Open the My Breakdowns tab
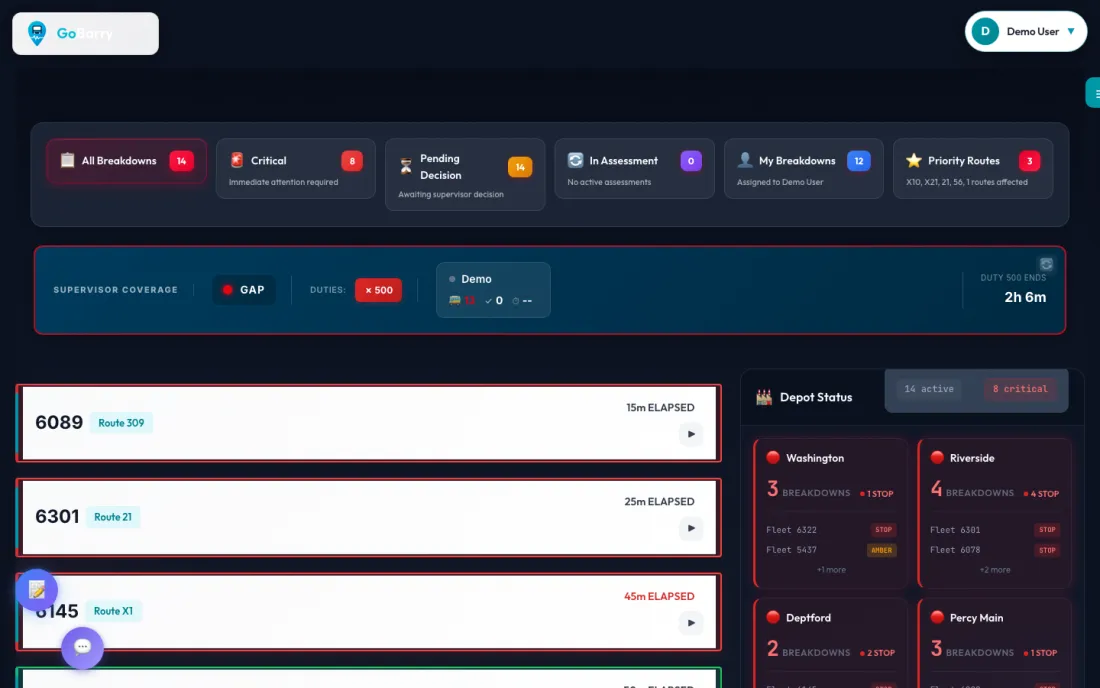The image size is (1100, 688). [x=803, y=168]
